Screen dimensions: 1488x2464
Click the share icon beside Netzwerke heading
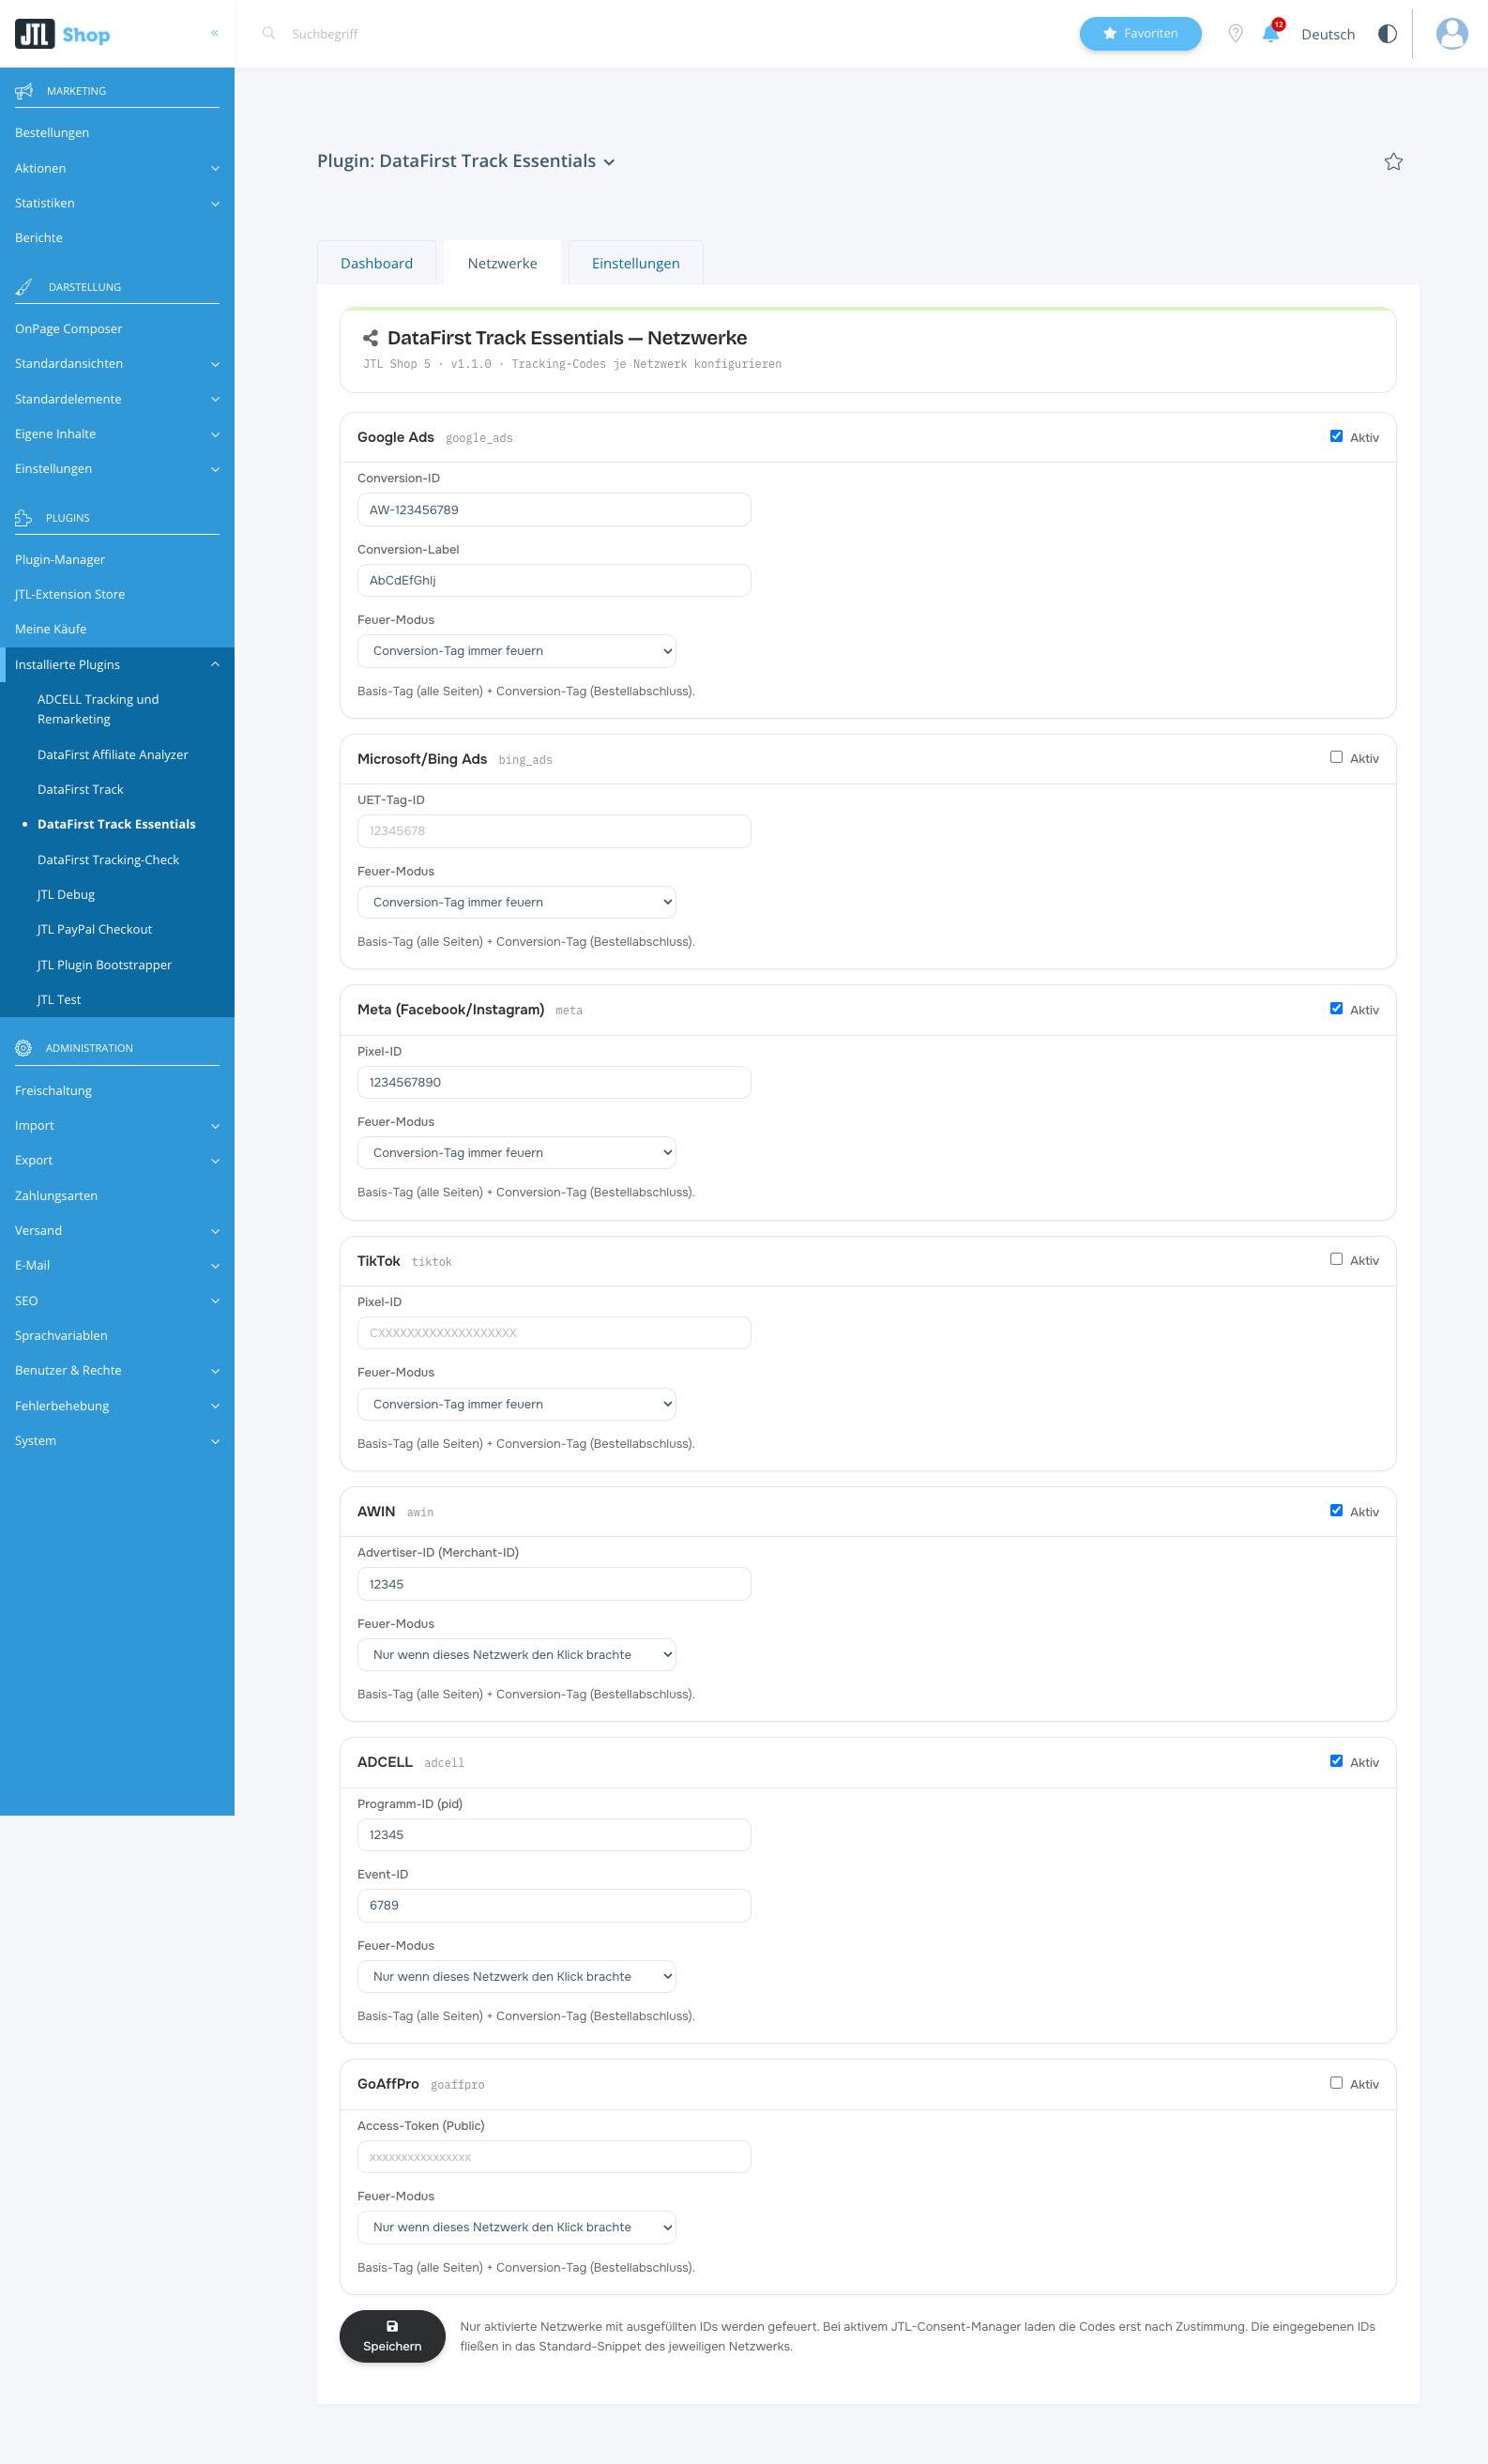(x=370, y=338)
